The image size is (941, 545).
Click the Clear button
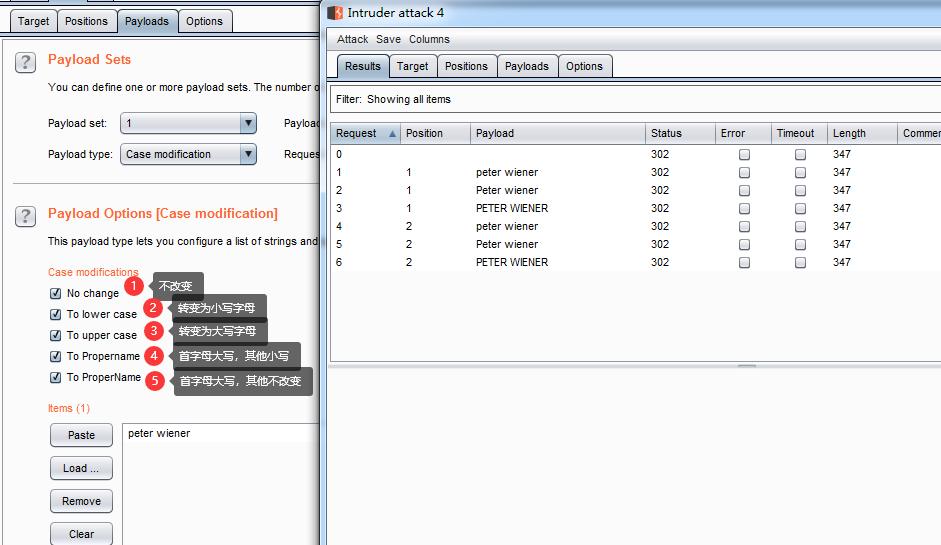82,534
